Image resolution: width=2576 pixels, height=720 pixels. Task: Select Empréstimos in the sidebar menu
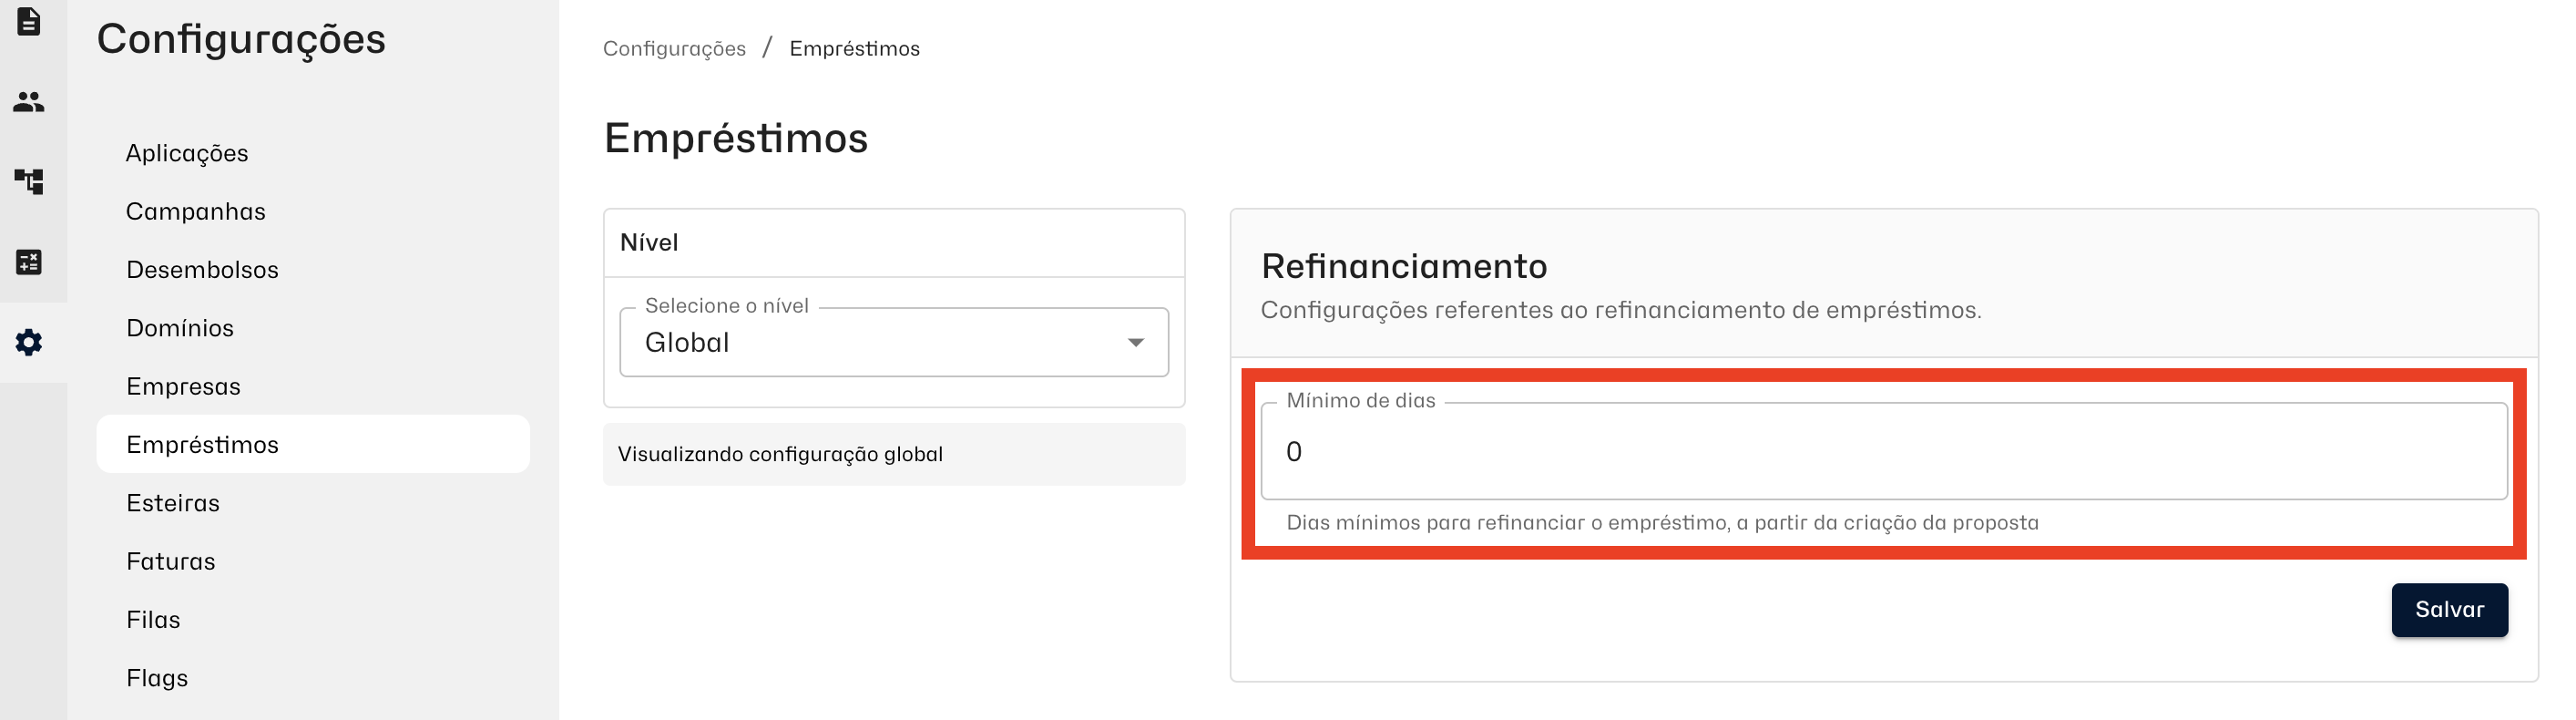[x=202, y=445]
